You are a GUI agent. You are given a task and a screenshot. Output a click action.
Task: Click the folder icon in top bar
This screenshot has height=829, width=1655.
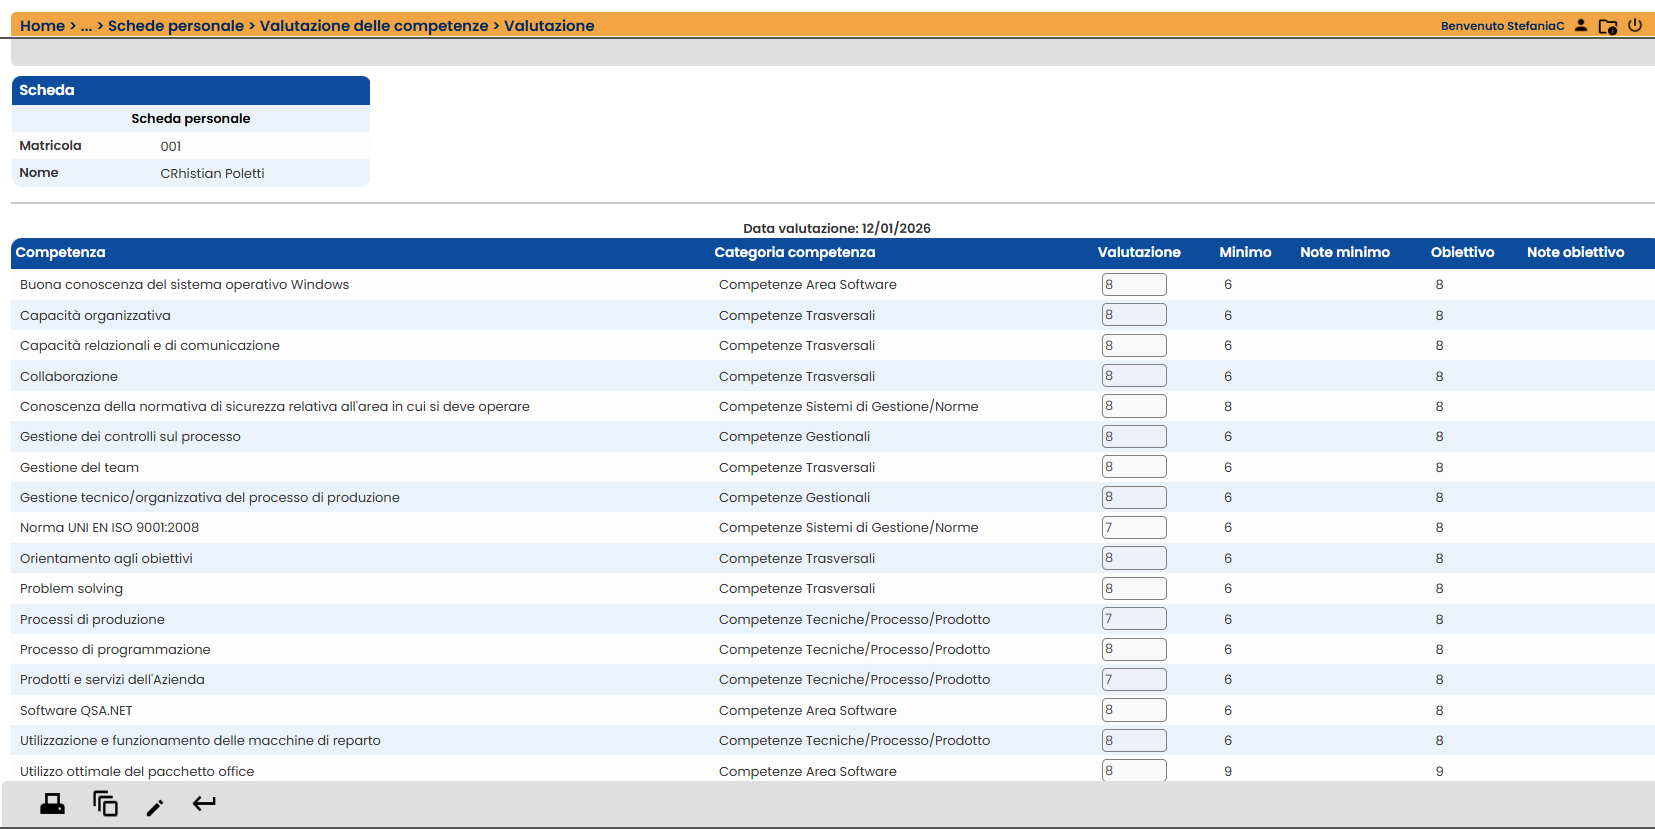(1608, 26)
